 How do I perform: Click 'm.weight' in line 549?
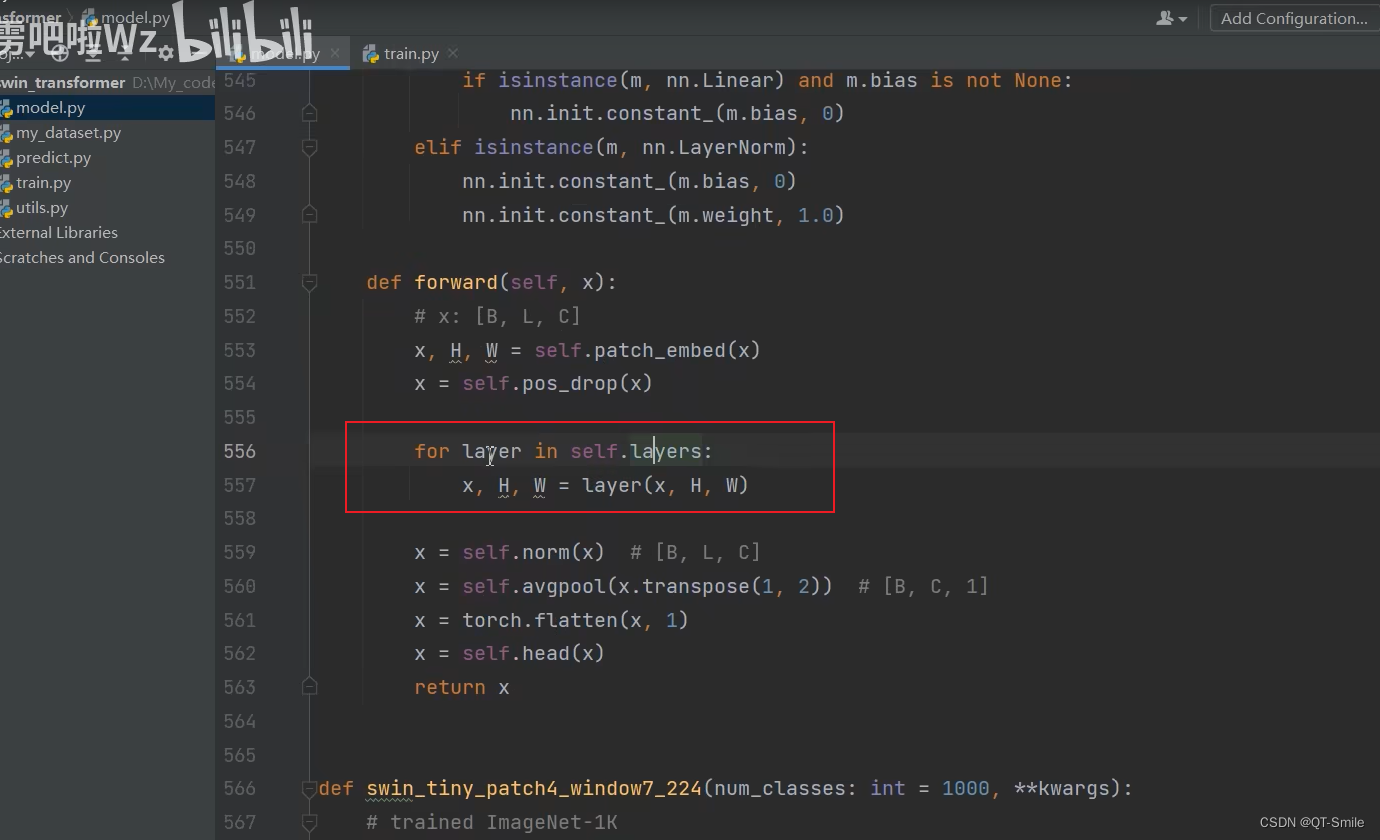coord(726,215)
